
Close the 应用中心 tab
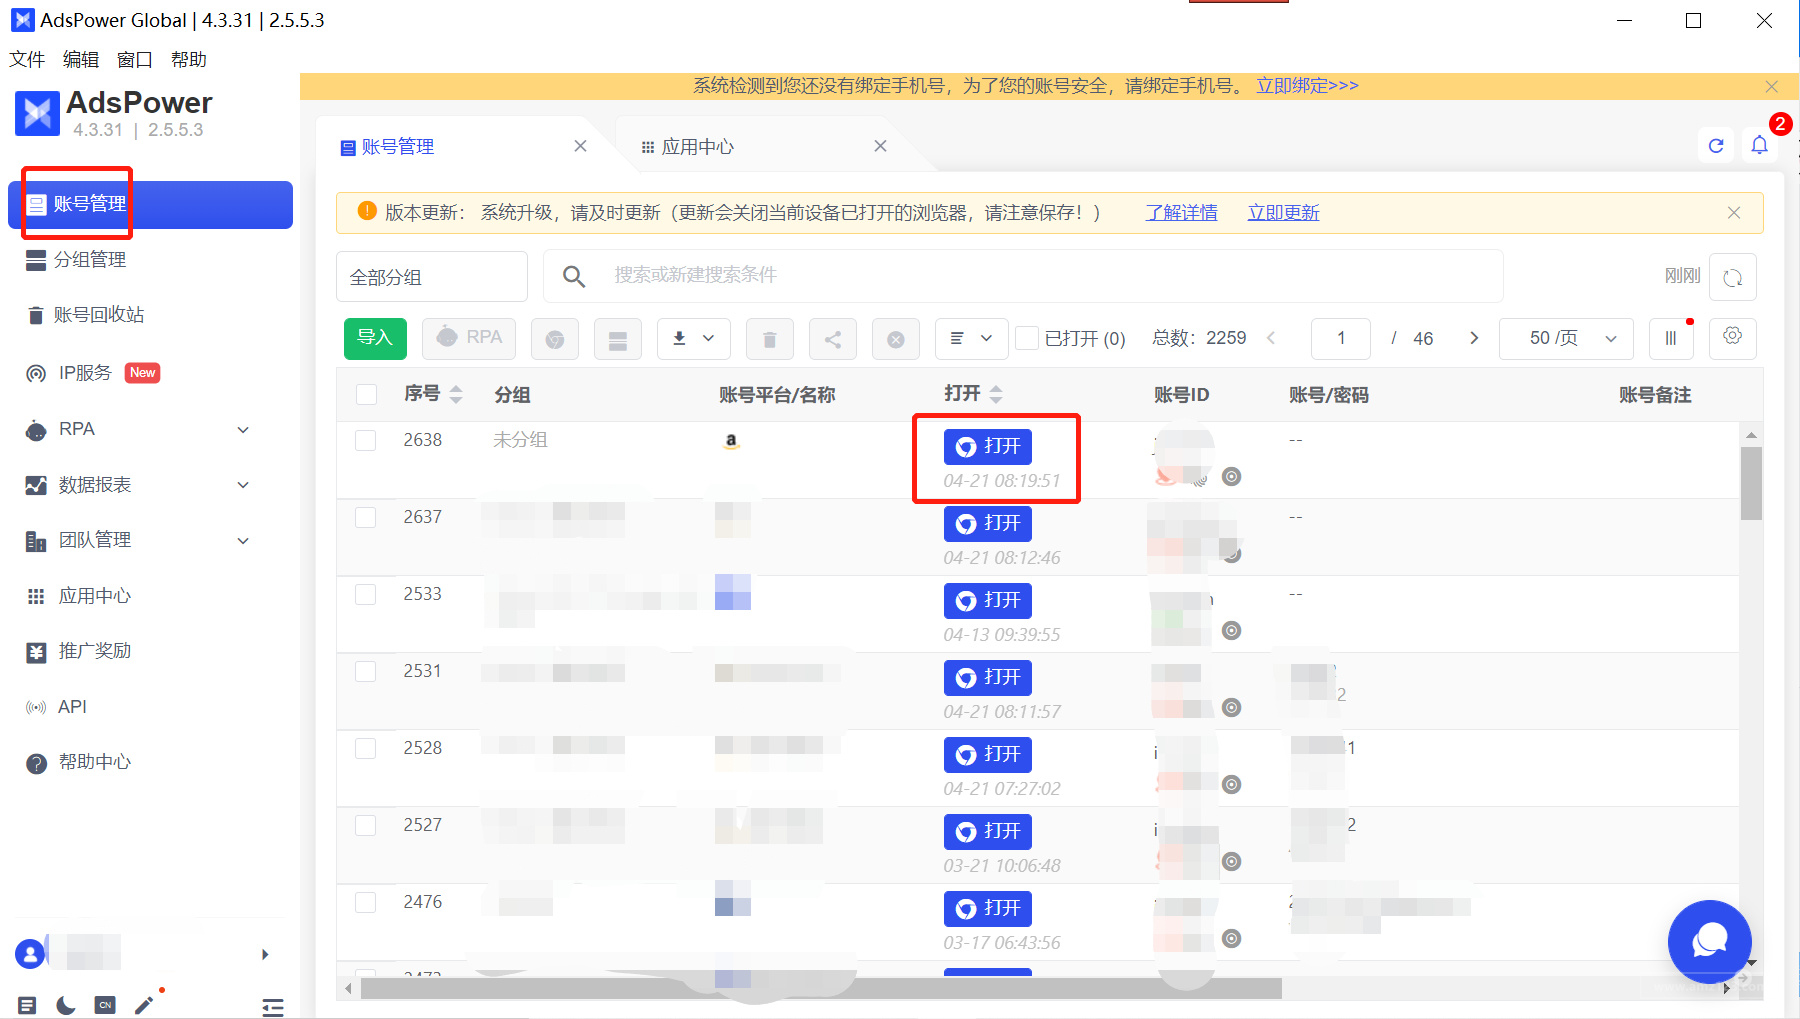(x=880, y=146)
